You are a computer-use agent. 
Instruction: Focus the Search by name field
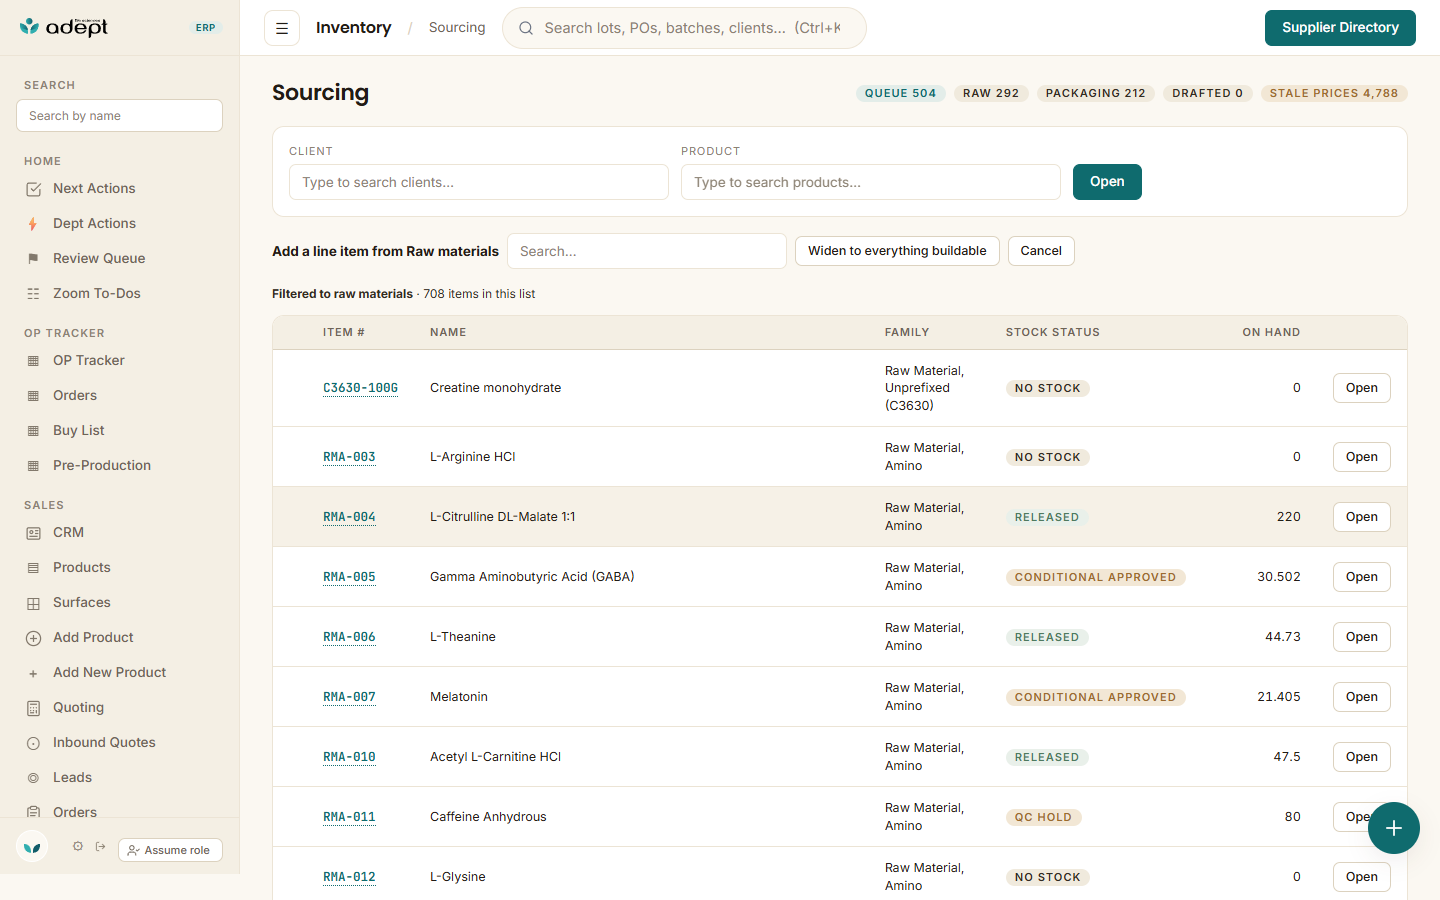point(119,116)
